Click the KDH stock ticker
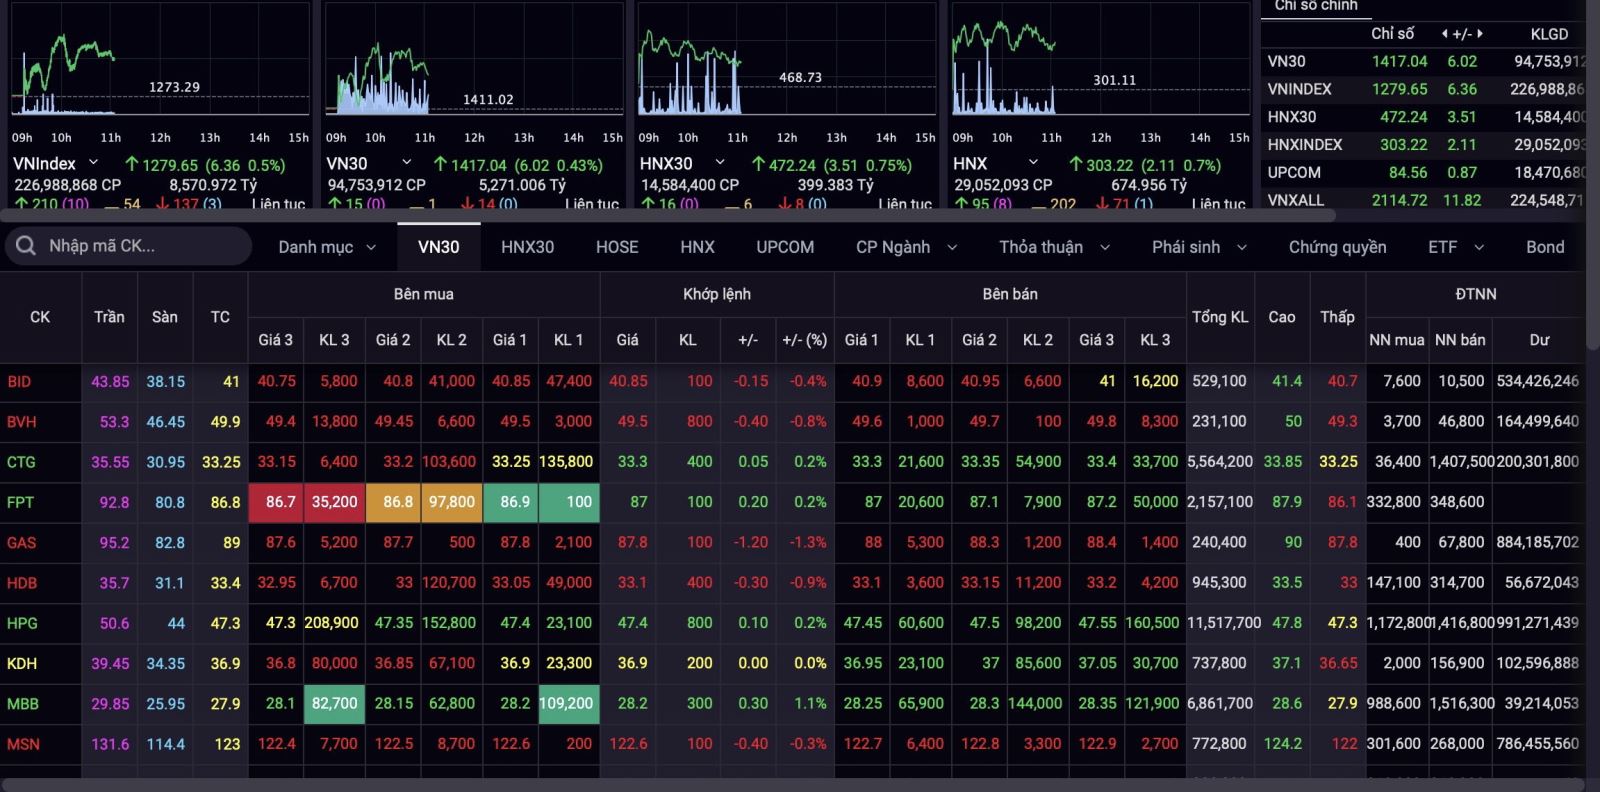Viewport: 1600px width, 792px height. [x=22, y=663]
